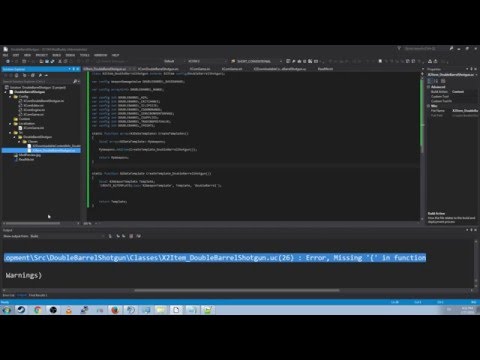Click the Solution Explorer search magnifier icon
480x360 pixels.
pyautogui.click(x=75, y=81)
